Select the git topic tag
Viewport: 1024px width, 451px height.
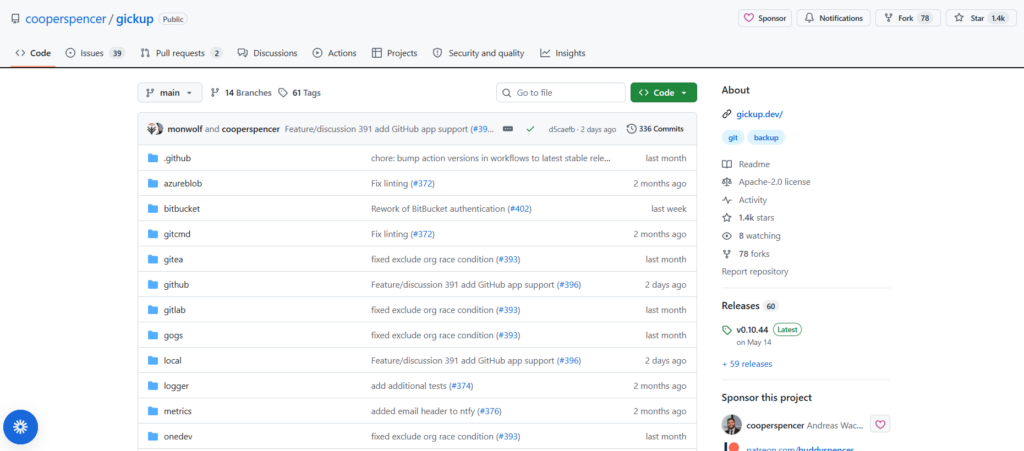point(733,138)
